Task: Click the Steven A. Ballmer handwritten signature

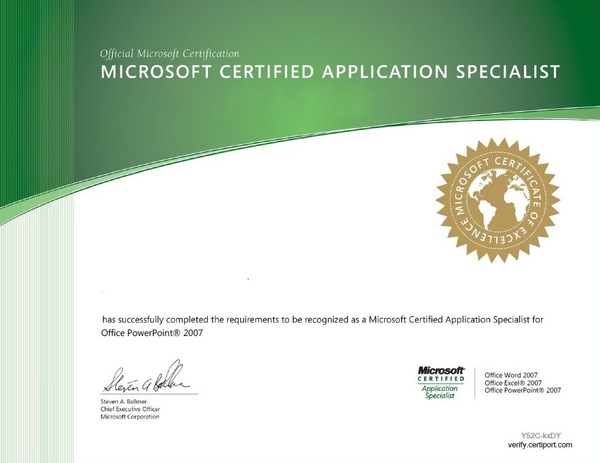Action: pos(145,377)
